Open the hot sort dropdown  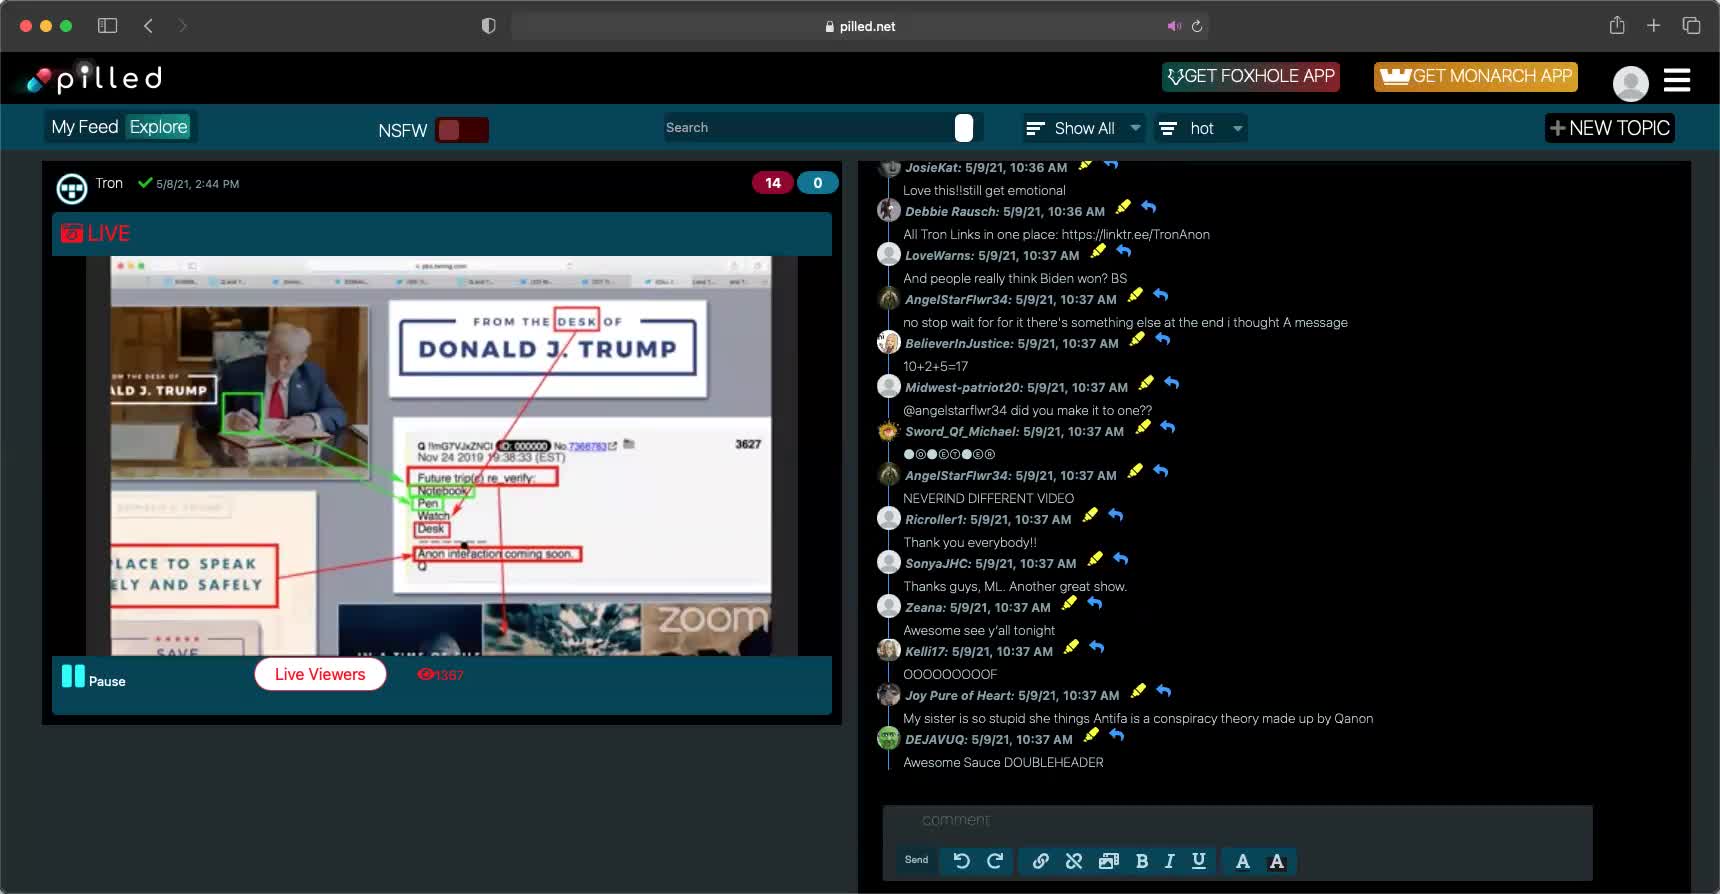[x=1201, y=128]
